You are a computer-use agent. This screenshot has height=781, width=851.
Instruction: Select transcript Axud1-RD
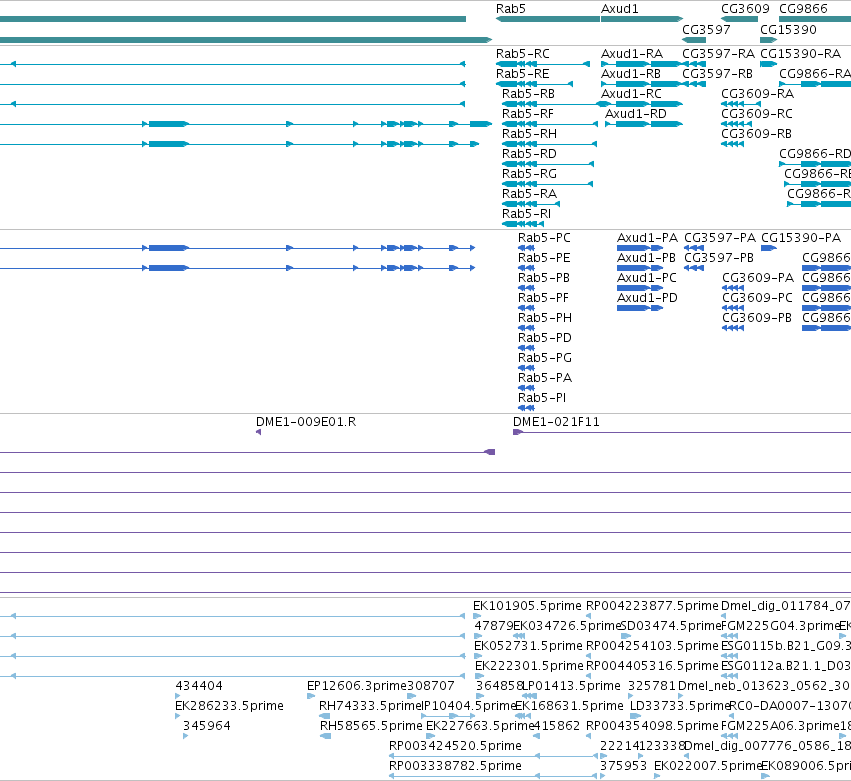tap(636, 114)
